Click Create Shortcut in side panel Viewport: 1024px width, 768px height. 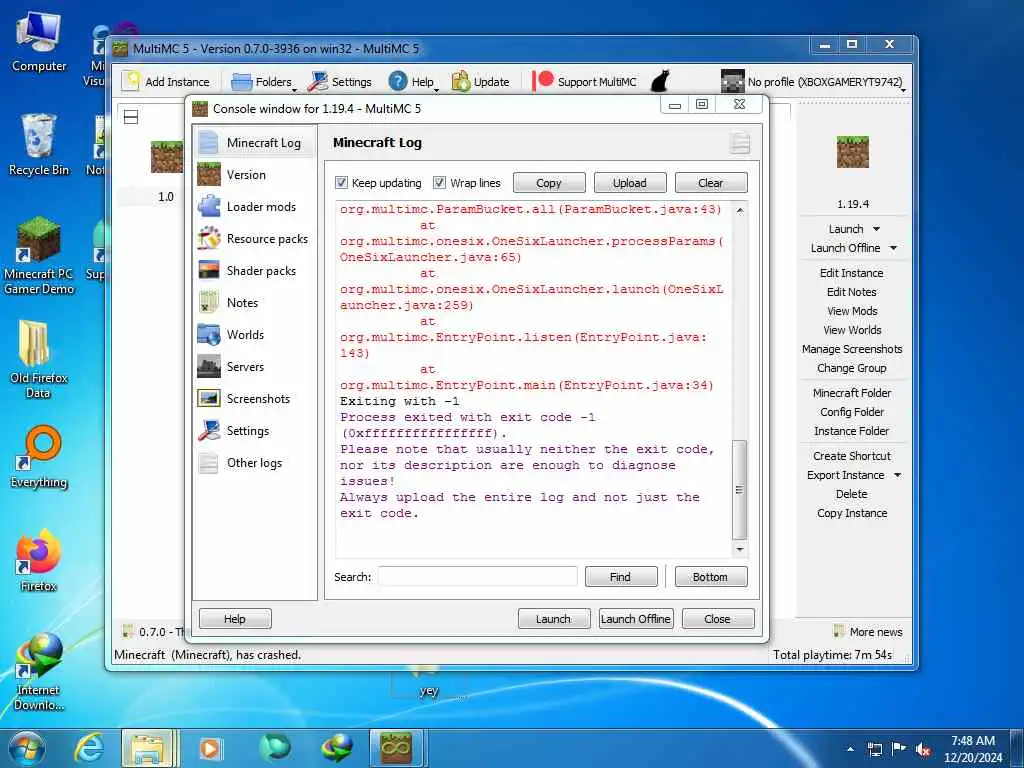click(x=852, y=456)
